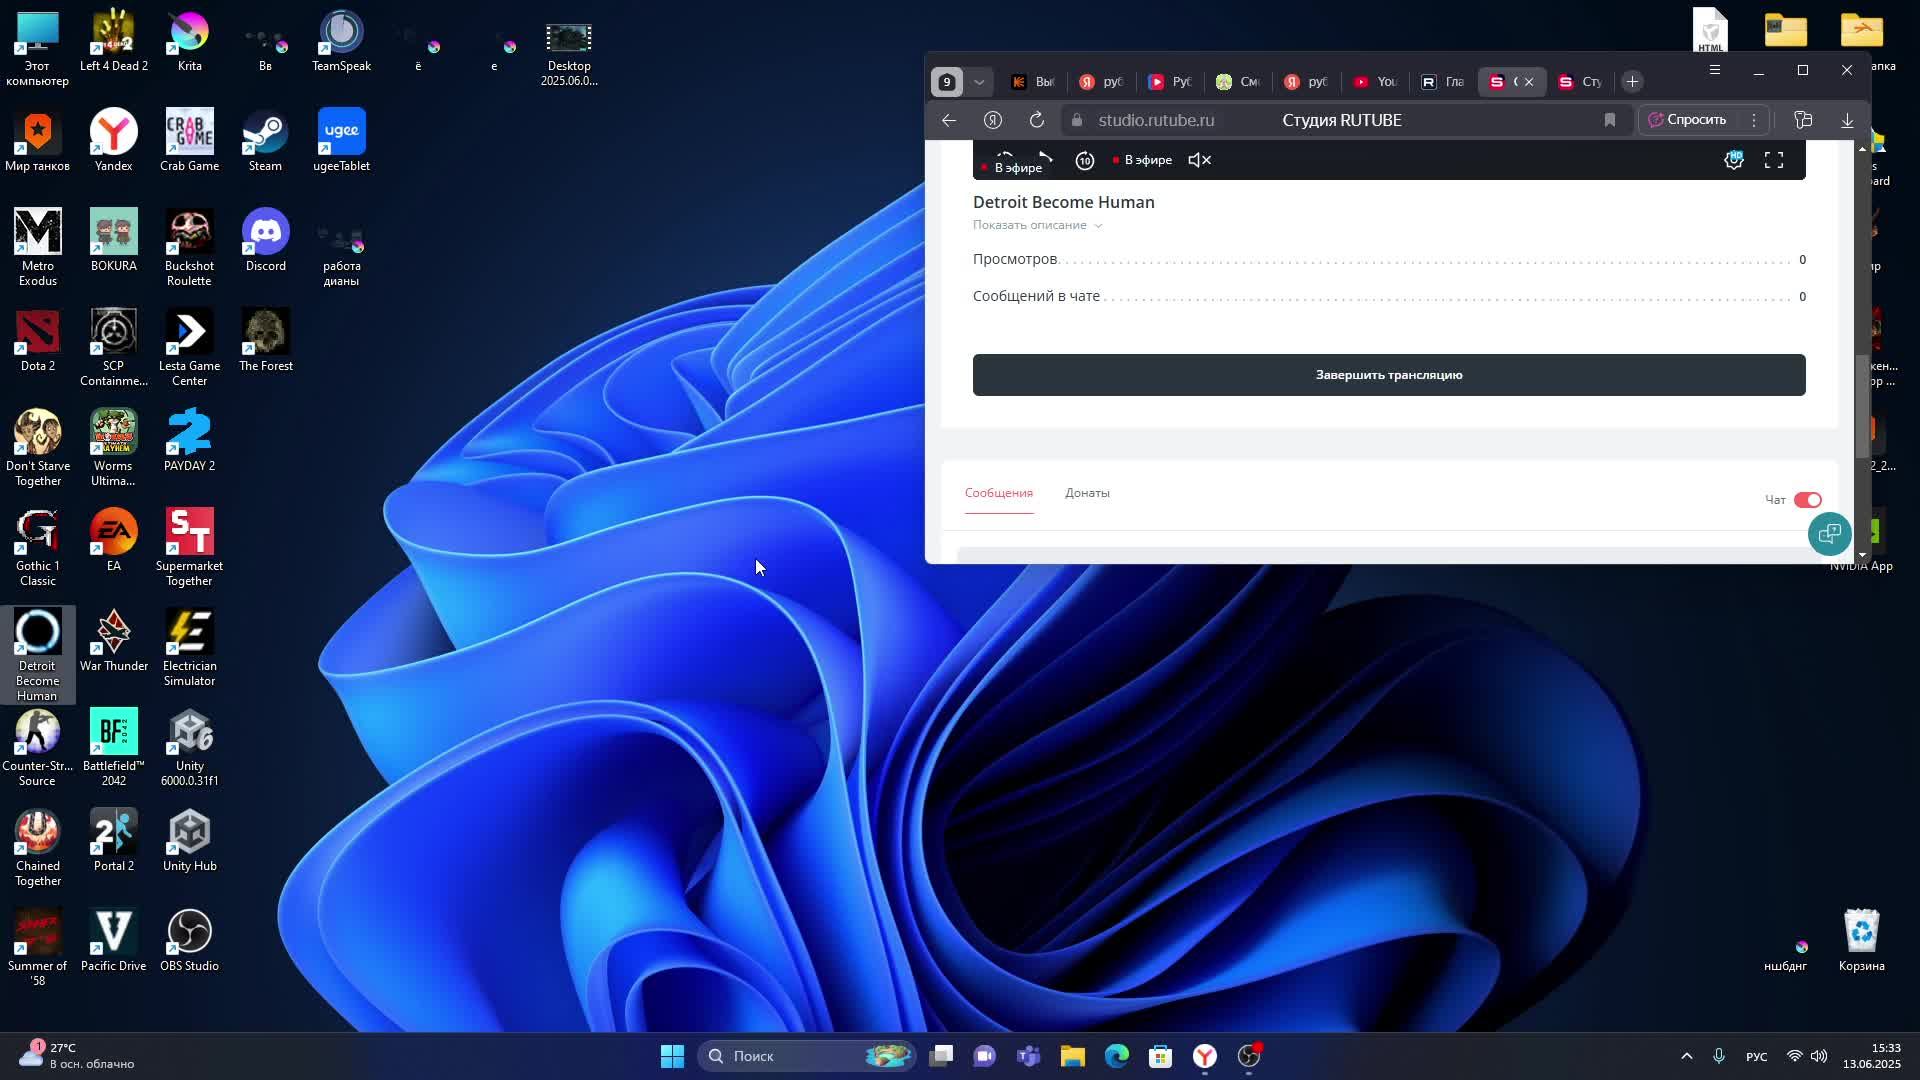Screen dimensions: 1920x1080
Task: Open Microsoft Edge from the taskbar
Action: (1117, 1056)
